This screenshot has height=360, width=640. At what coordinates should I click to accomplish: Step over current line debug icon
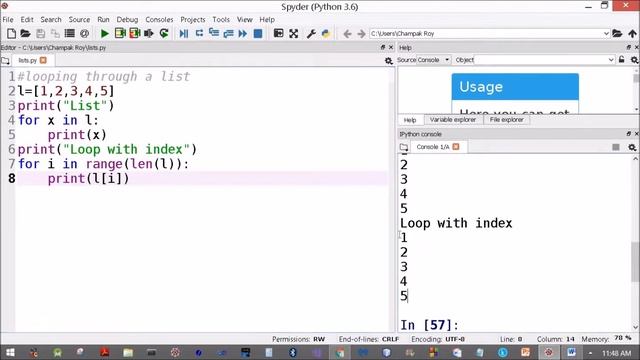tap(199, 33)
